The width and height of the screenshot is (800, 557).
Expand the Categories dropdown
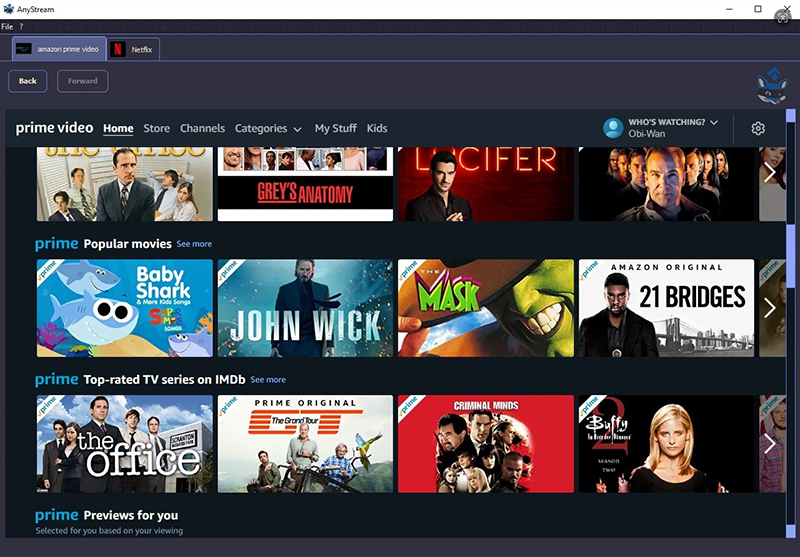[268, 129]
